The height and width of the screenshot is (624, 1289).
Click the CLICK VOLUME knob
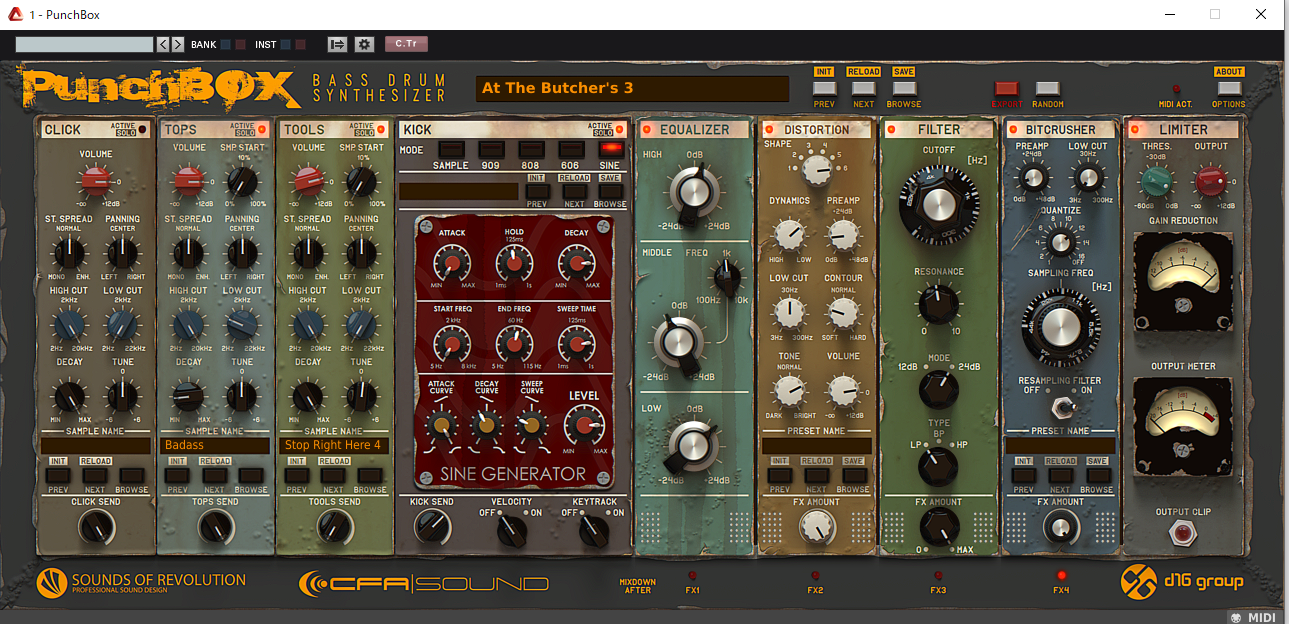95,182
